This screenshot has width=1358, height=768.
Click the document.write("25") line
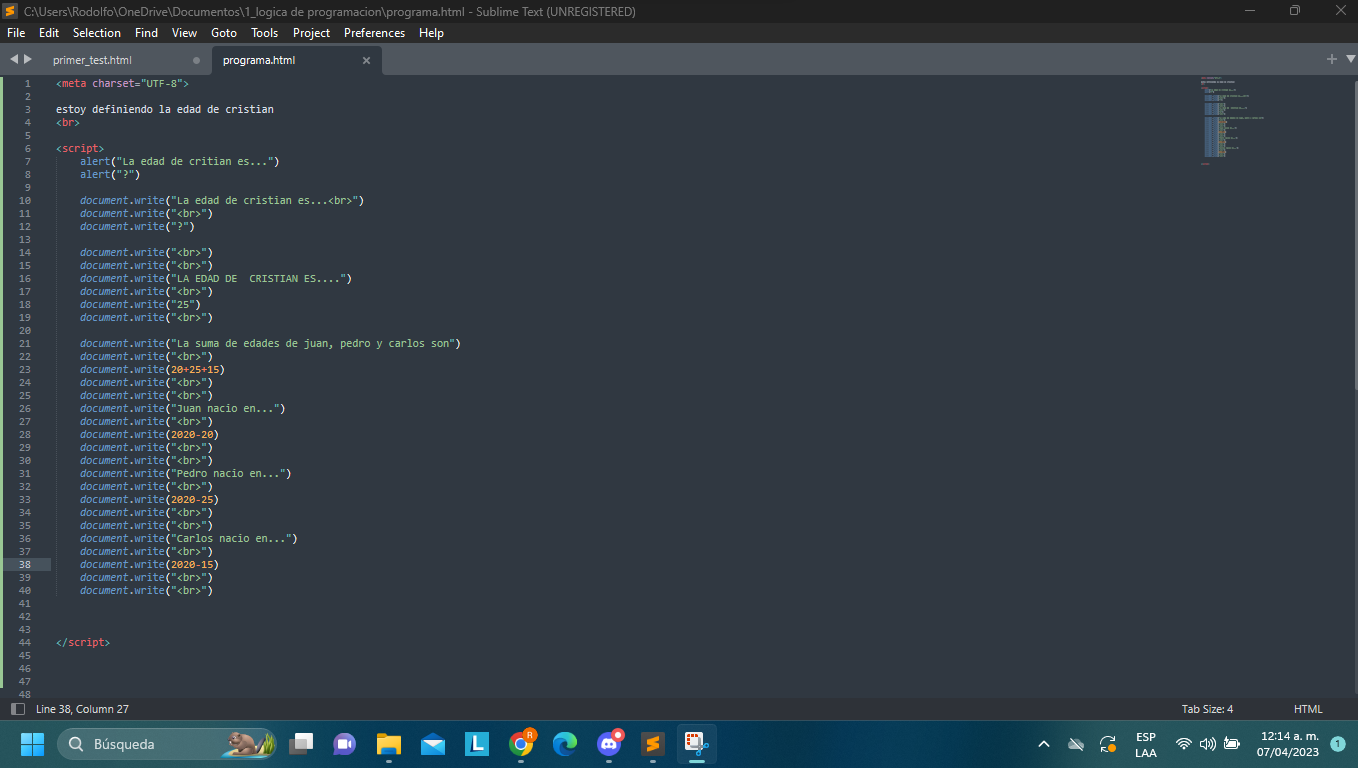pyautogui.click(x=140, y=304)
